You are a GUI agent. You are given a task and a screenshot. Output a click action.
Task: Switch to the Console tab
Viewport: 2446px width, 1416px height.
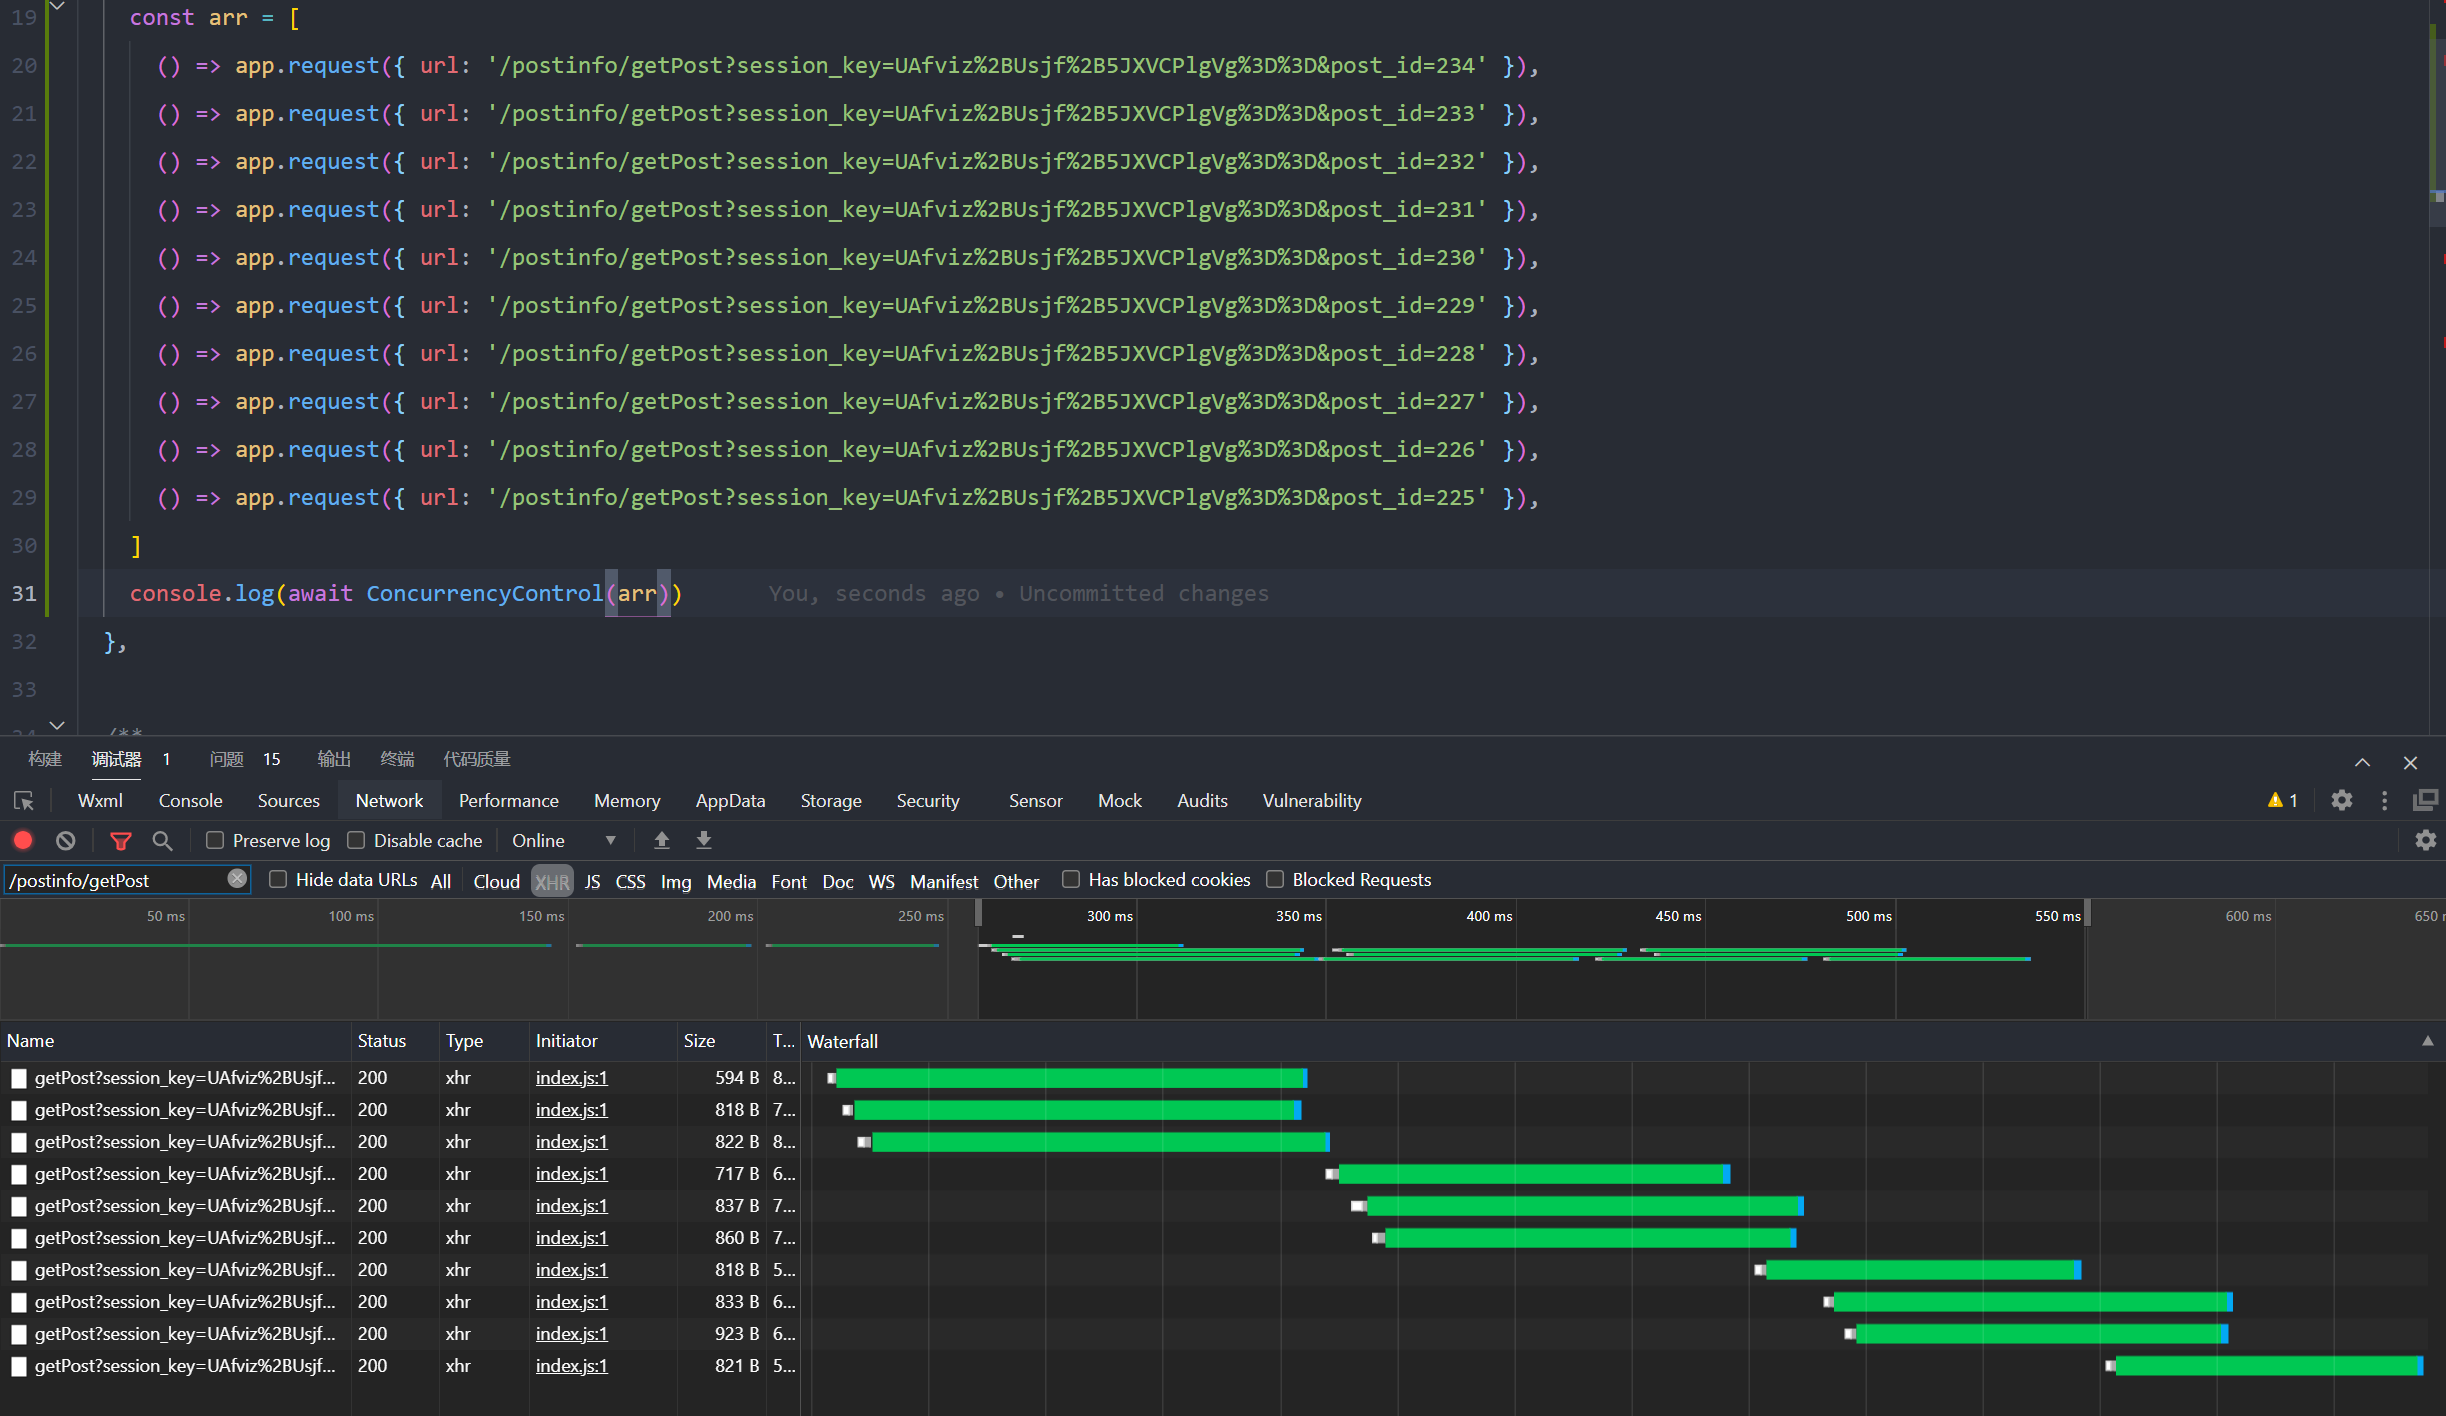click(x=190, y=801)
